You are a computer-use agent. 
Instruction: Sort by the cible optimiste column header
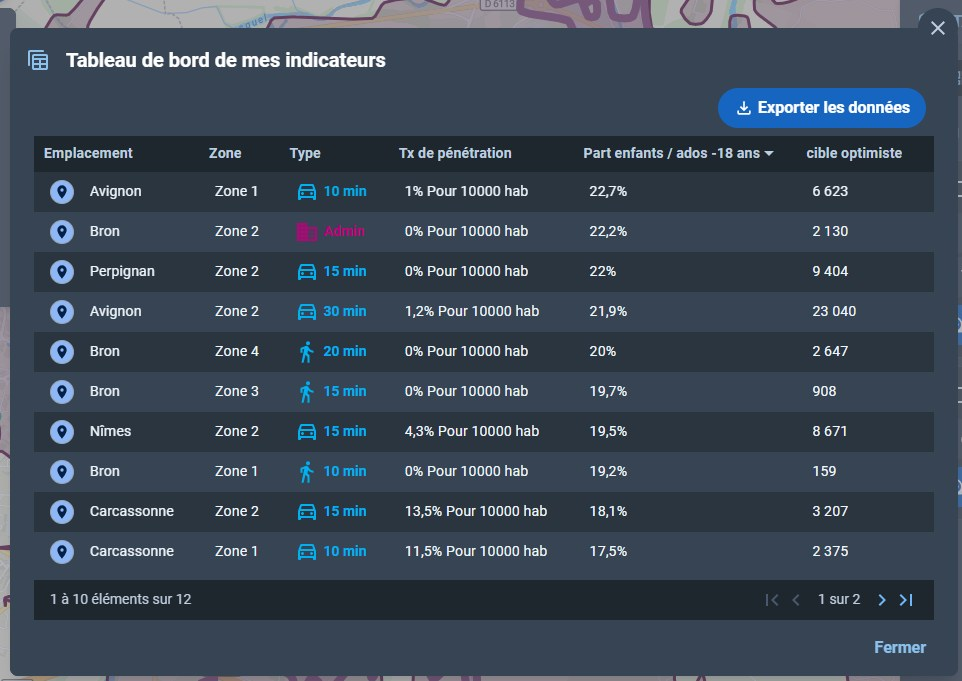854,153
